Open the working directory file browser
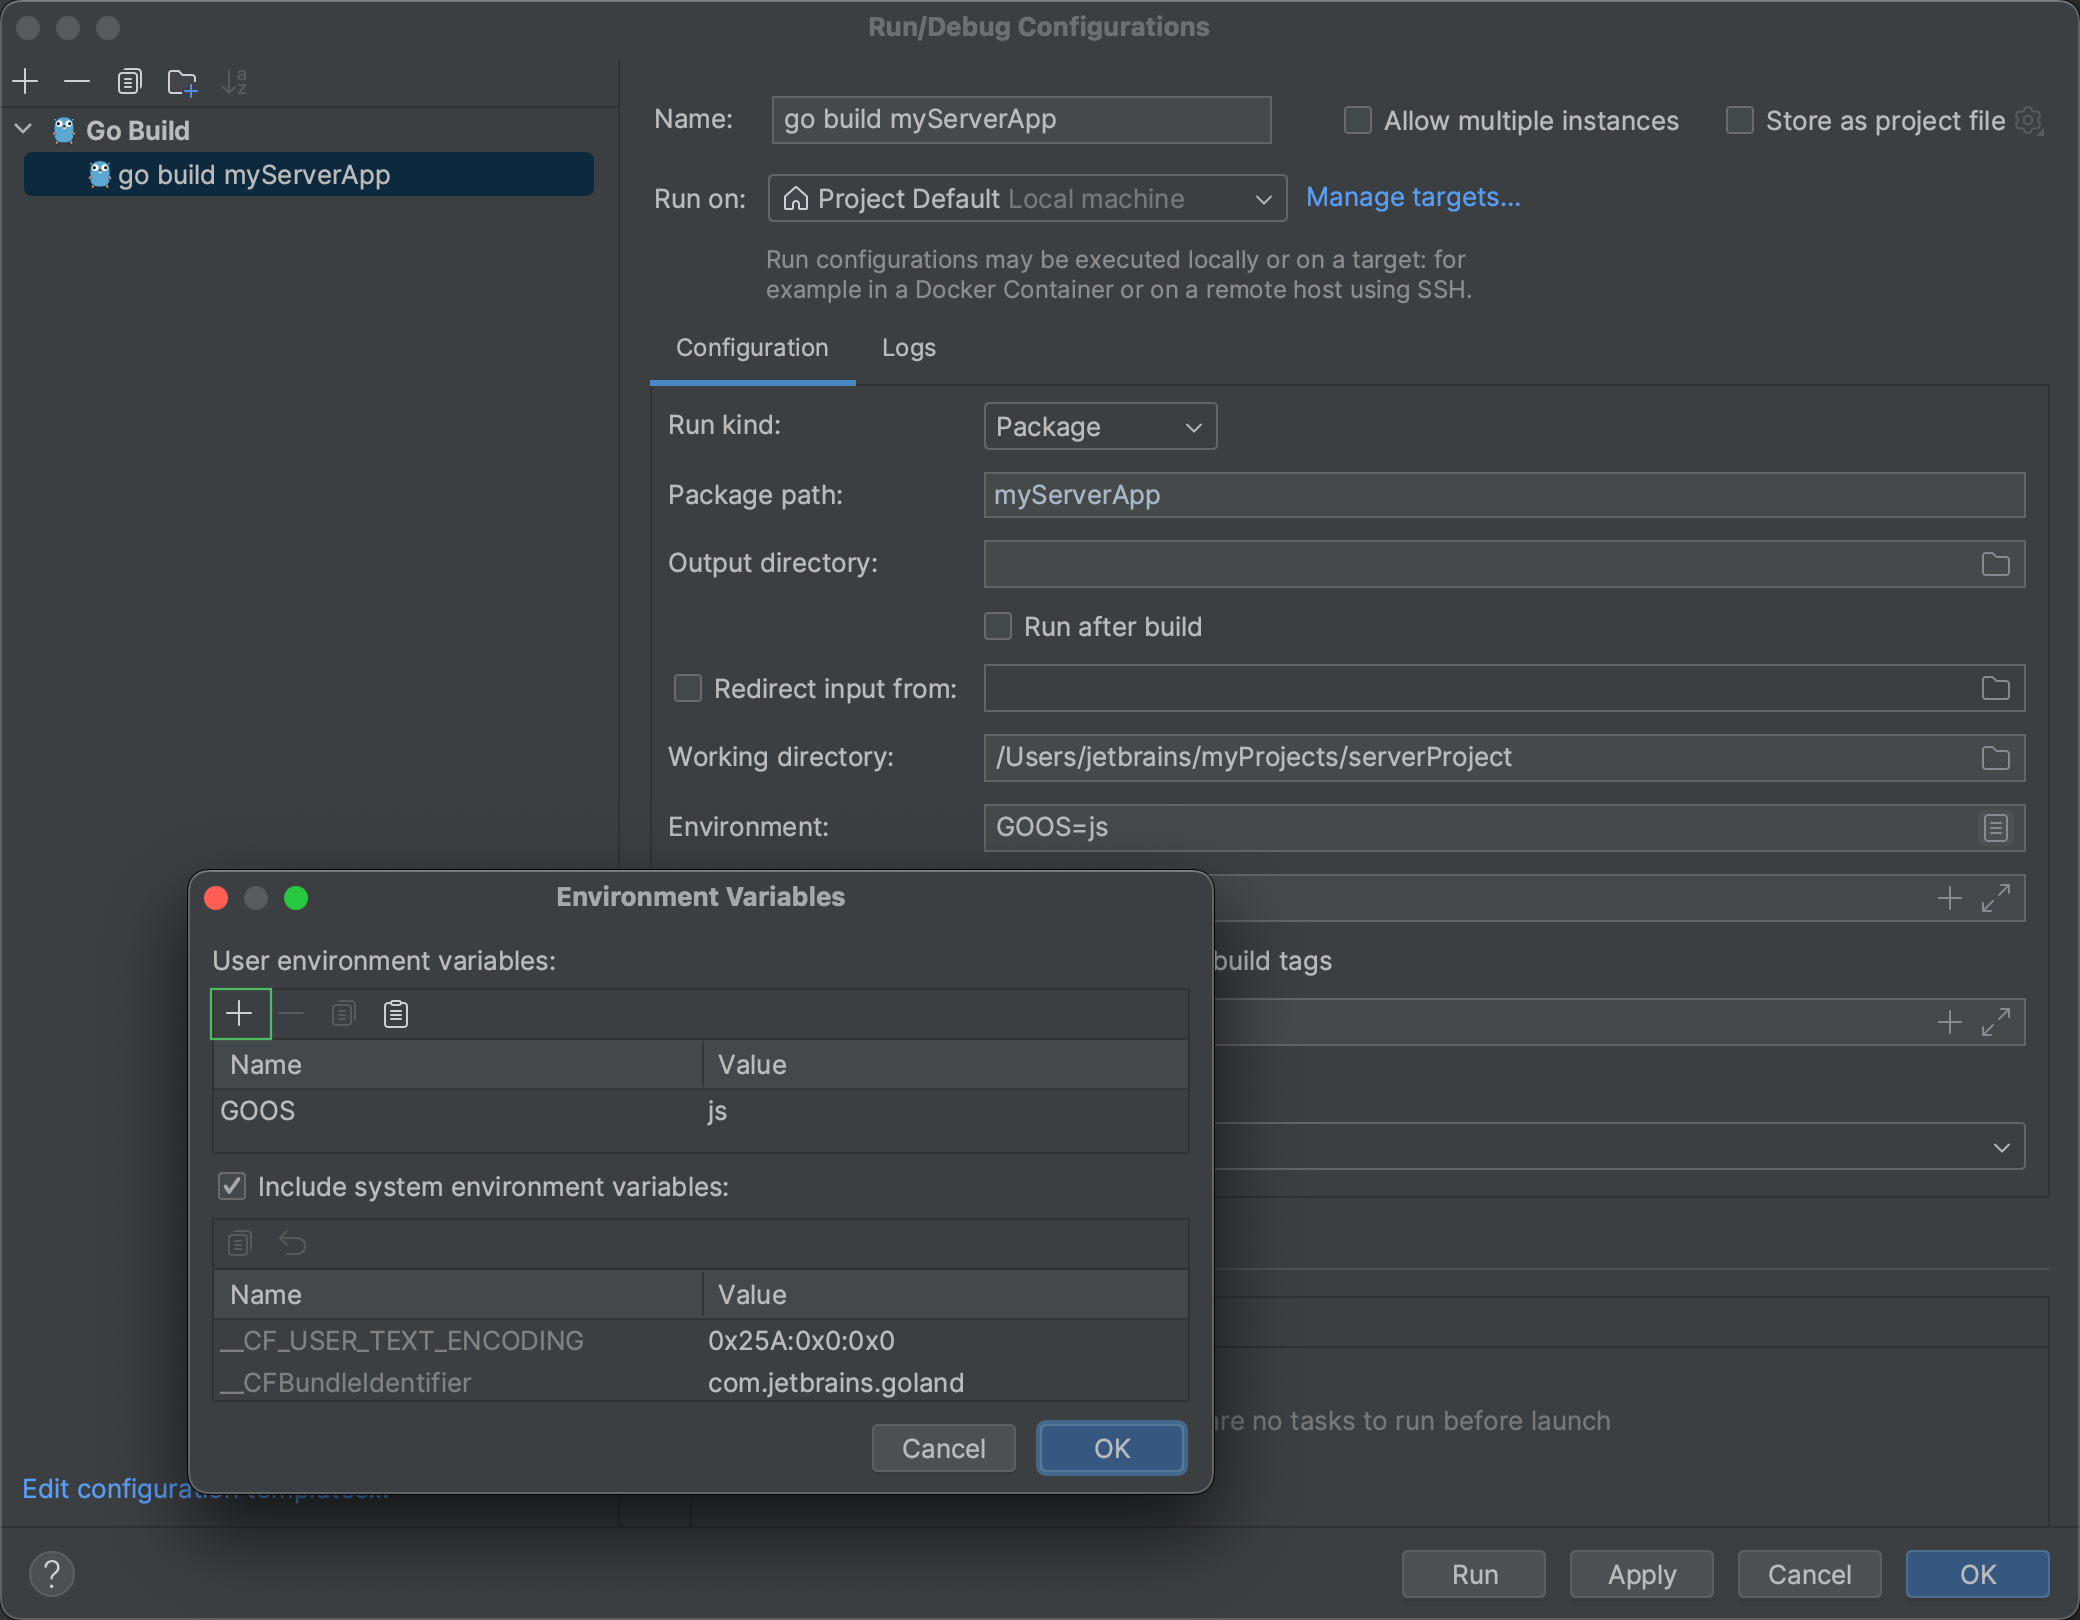Screen dimensions: 2080x1620 1993,758
